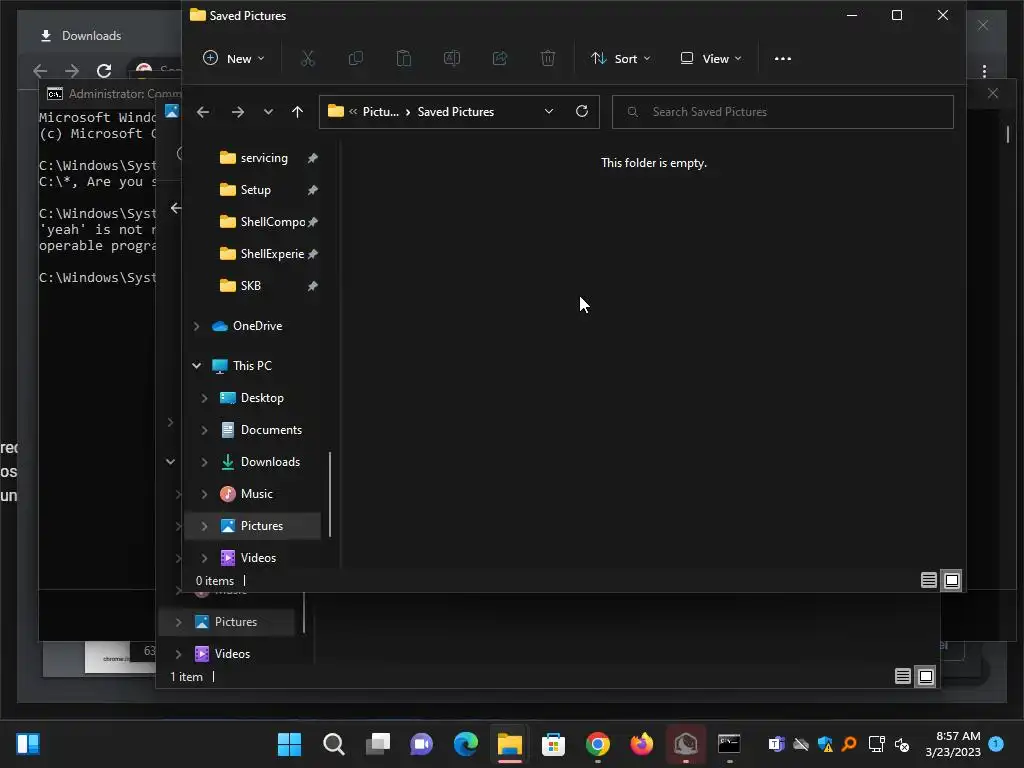1024x768 pixels.
Task: Open the pinned SKB folder
Action: click(251, 286)
